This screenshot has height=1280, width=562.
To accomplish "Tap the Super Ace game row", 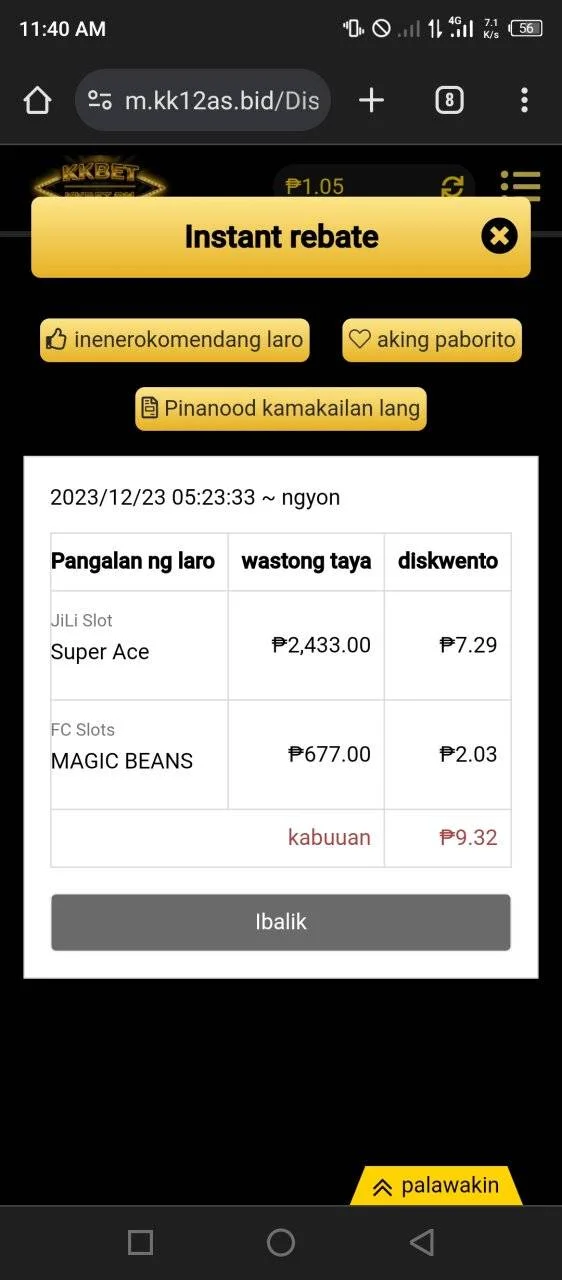I will (281, 645).
